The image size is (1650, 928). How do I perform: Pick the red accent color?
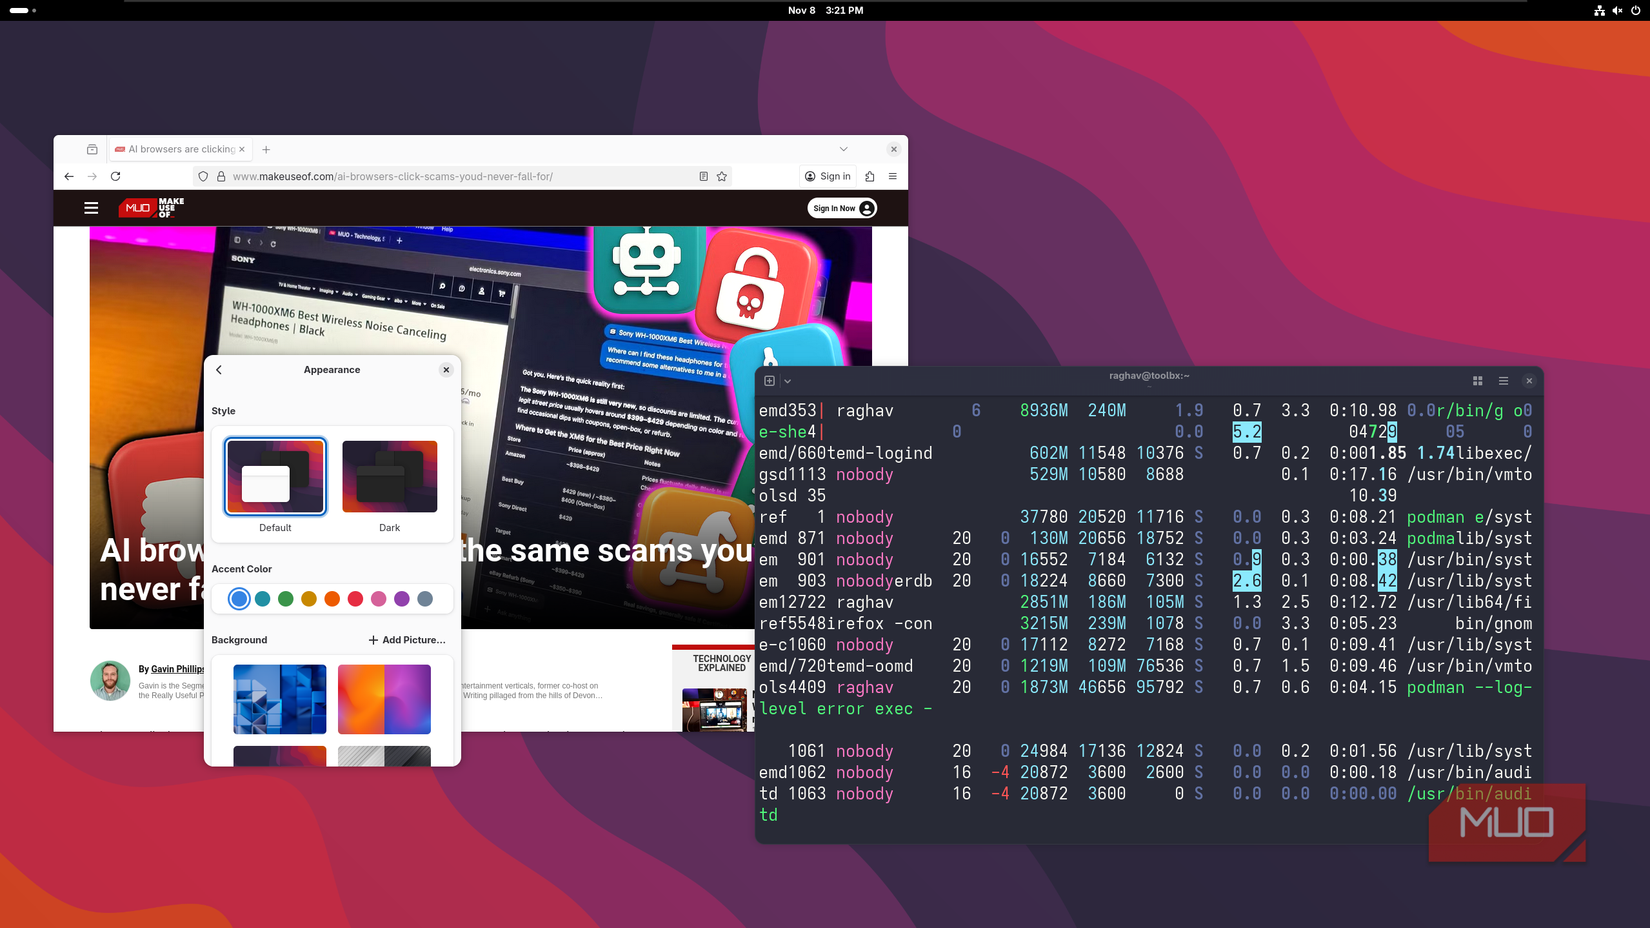coord(355,599)
